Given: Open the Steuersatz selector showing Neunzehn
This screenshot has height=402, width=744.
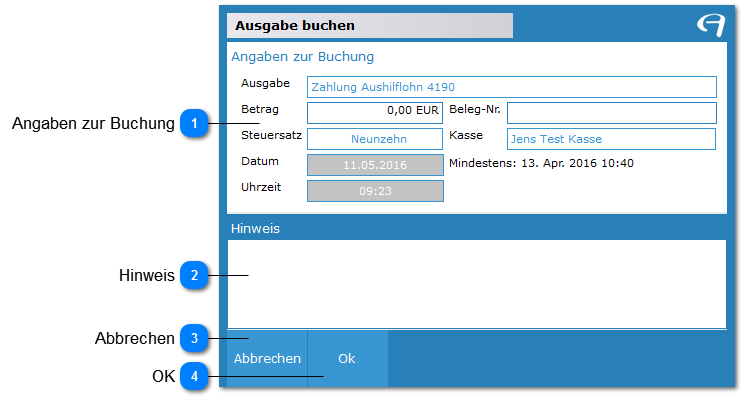Looking at the screenshot, I should (375, 139).
